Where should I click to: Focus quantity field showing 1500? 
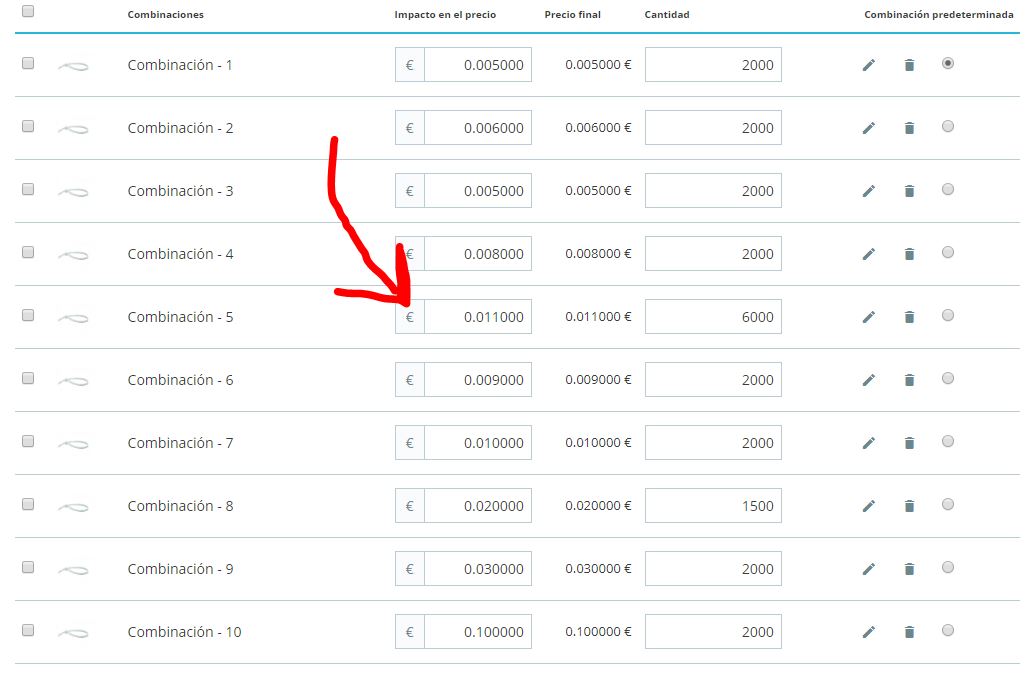click(713, 505)
